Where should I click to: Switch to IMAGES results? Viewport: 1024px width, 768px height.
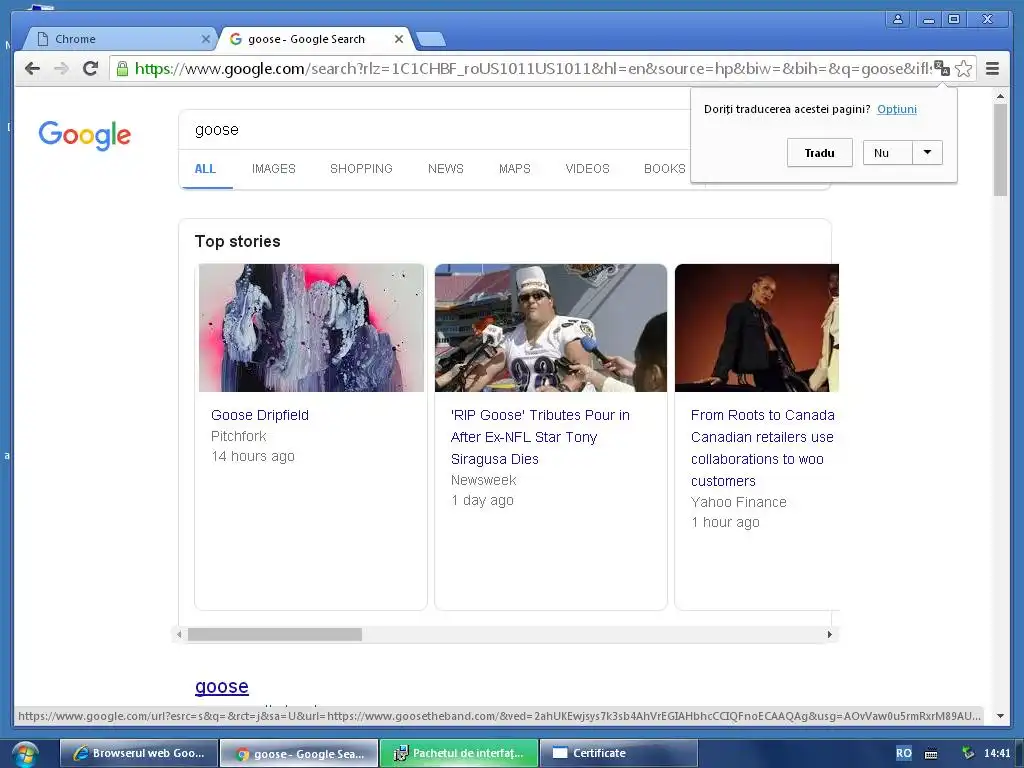pyautogui.click(x=274, y=168)
